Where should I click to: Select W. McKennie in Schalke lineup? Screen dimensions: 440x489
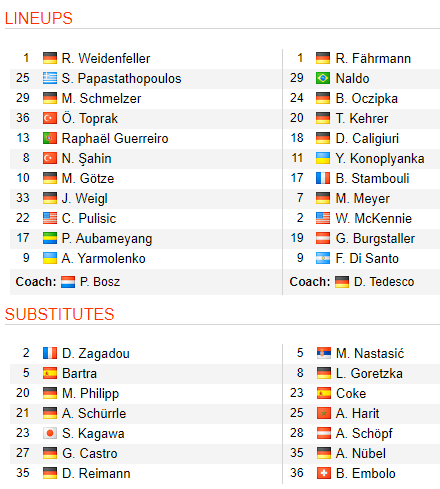coord(373,218)
